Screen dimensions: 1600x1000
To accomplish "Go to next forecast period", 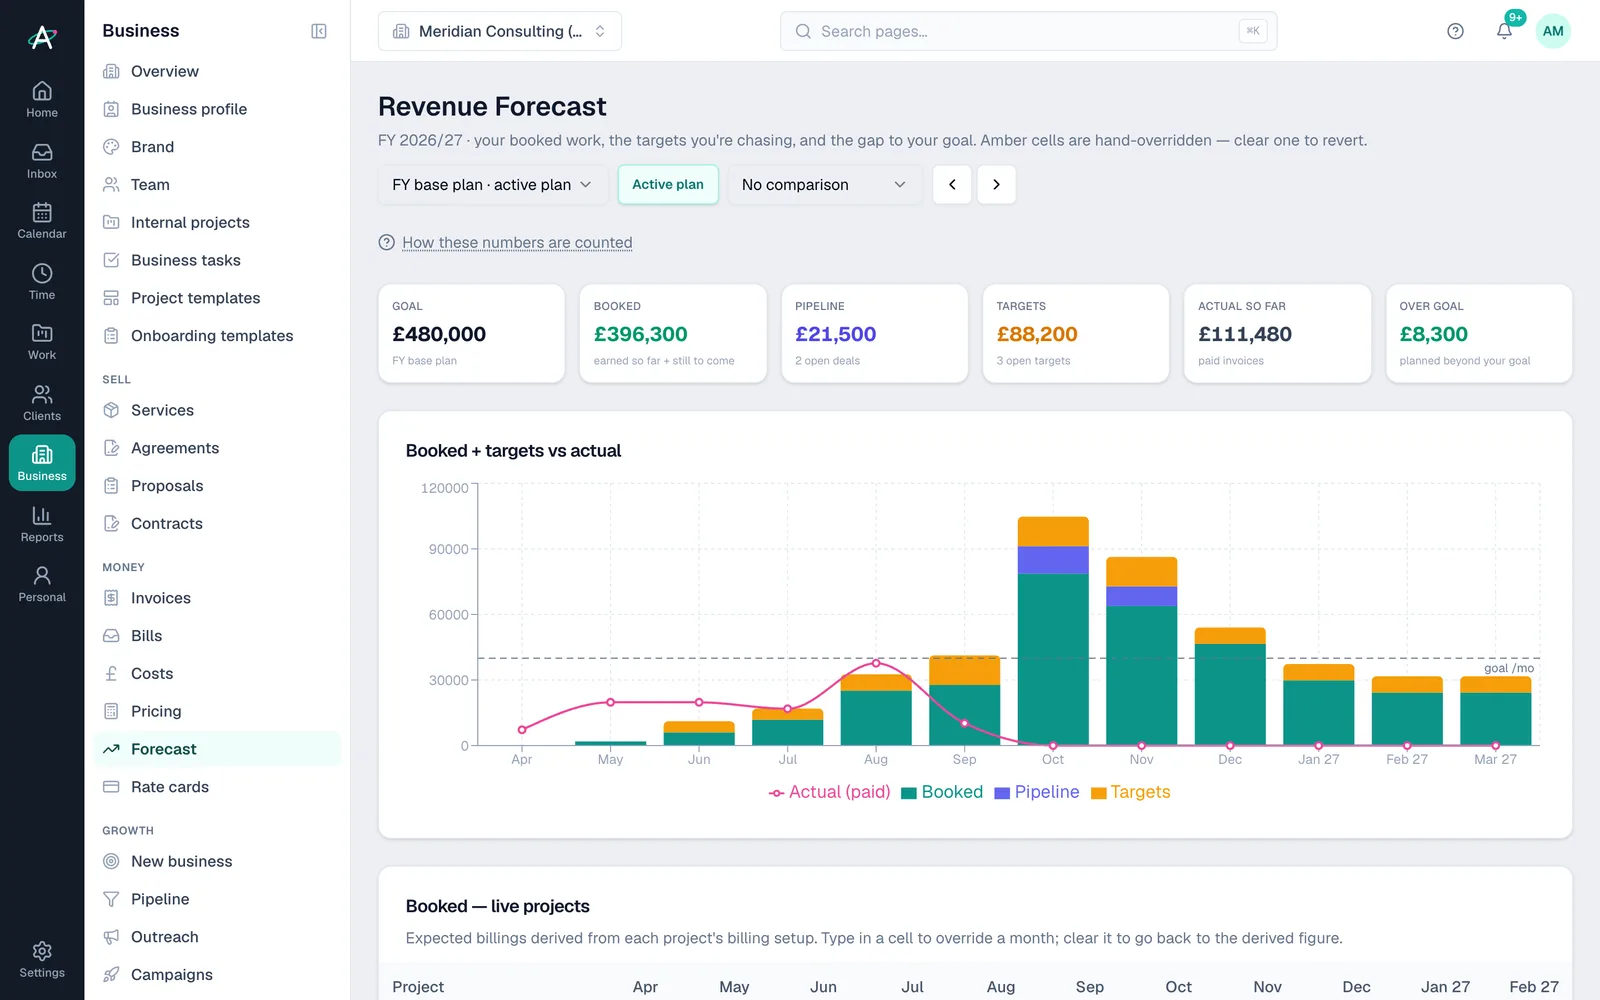I will click(996, 184).
